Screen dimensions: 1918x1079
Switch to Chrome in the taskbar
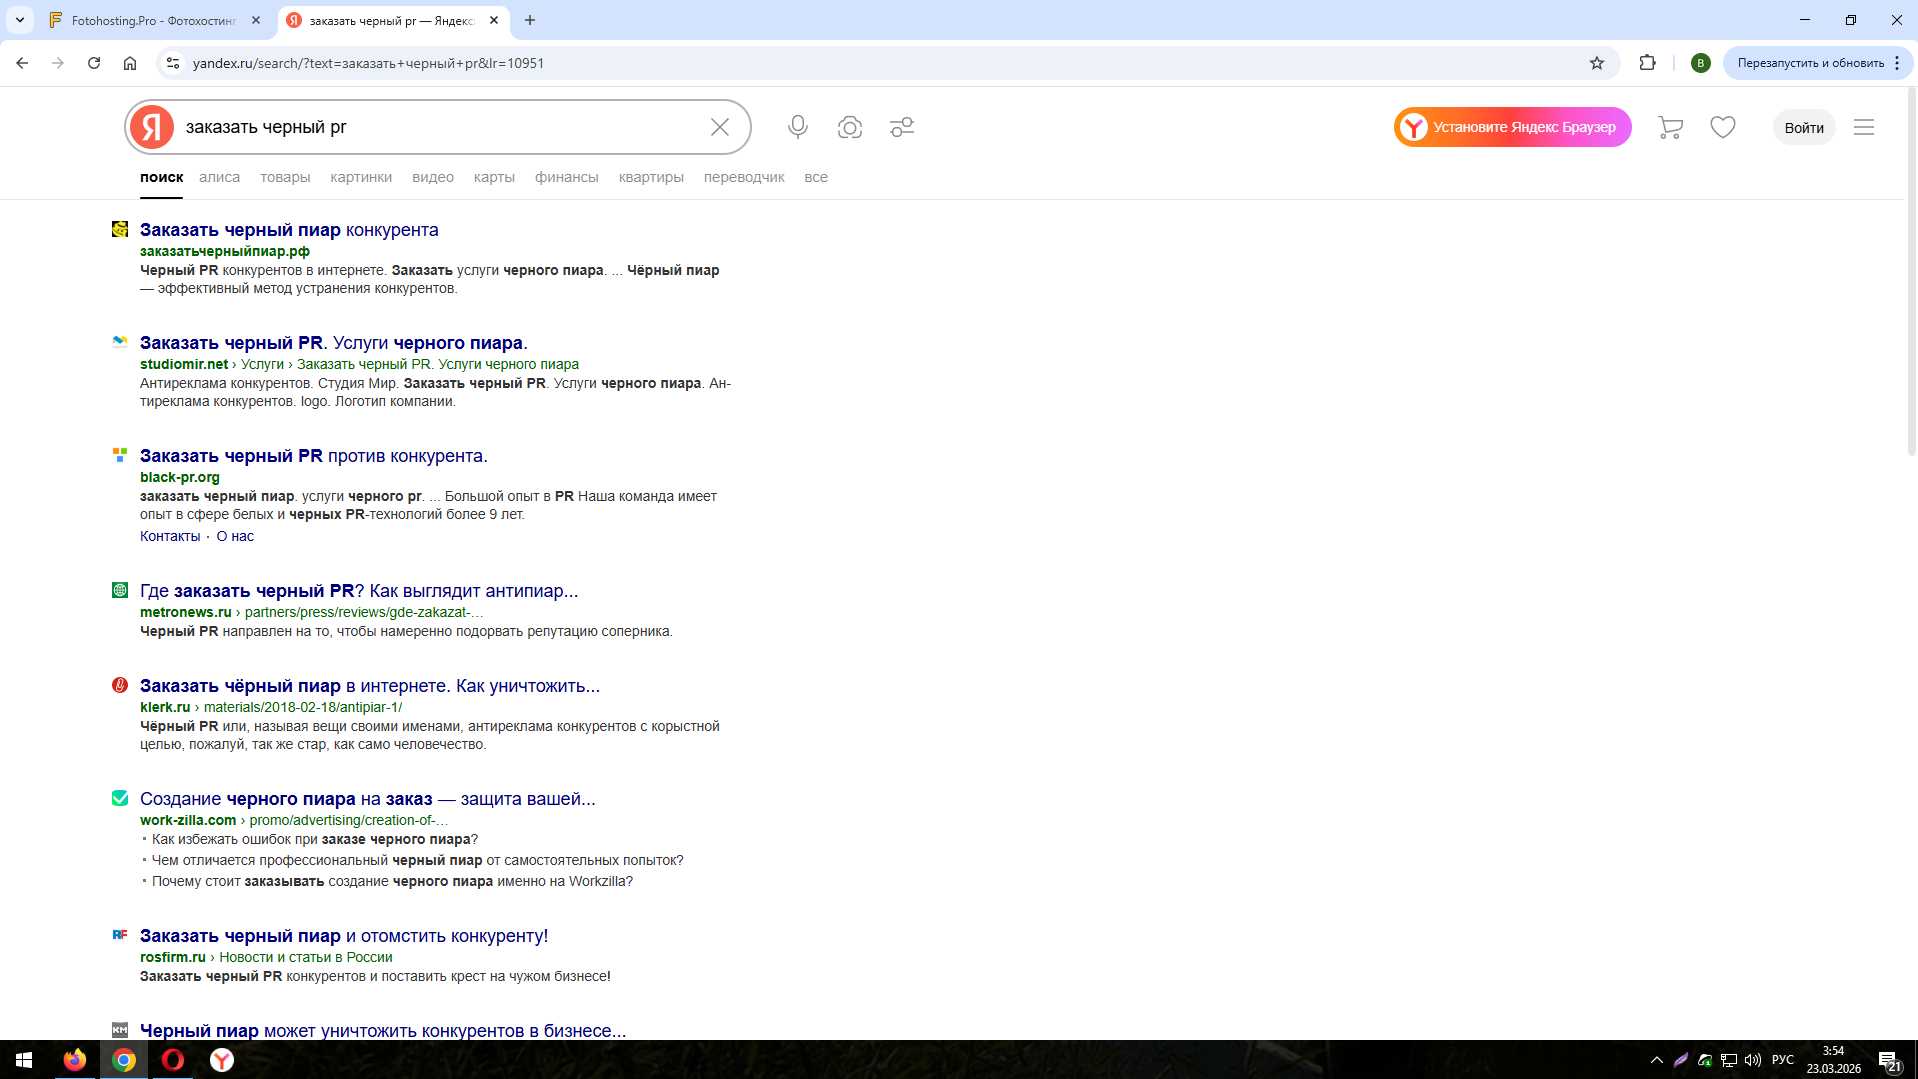point(124,1060)
